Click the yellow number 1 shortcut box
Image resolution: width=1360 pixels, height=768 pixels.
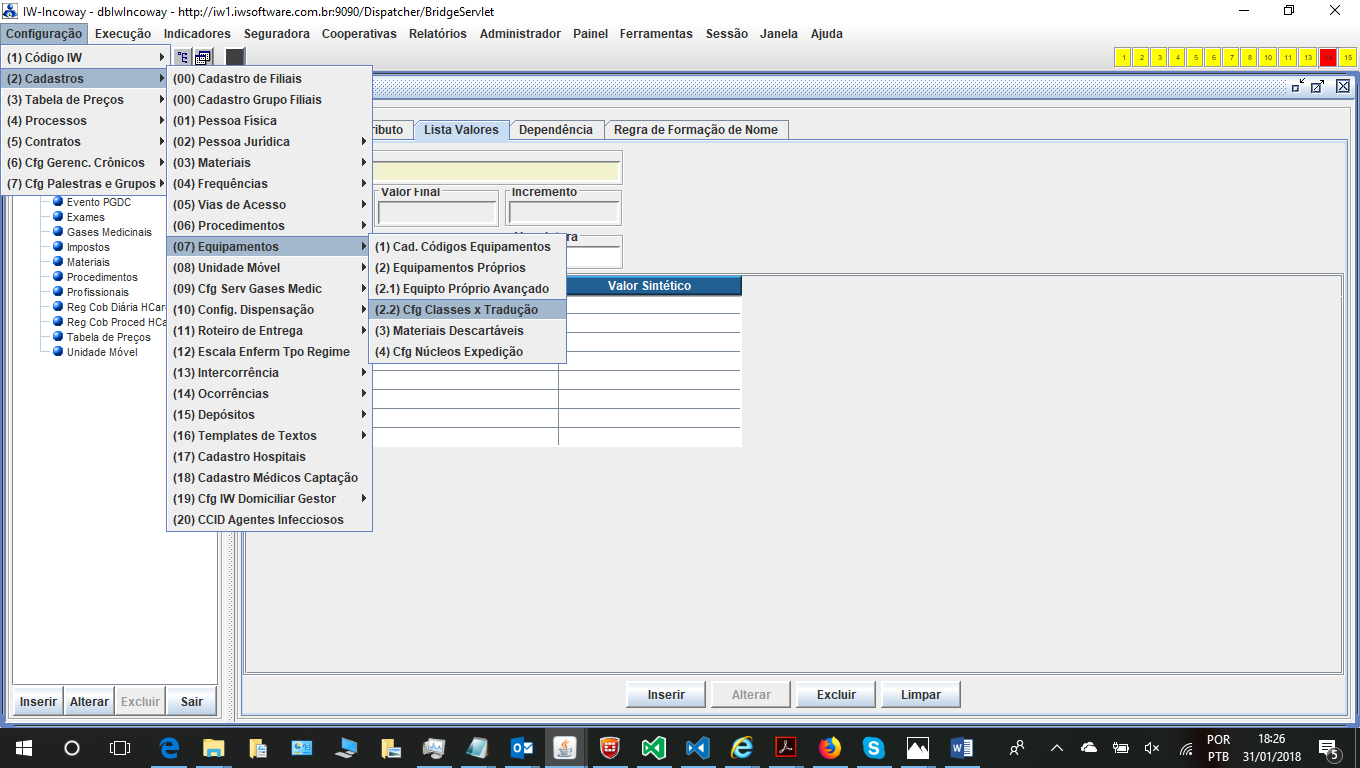(x=1123, y=57)
